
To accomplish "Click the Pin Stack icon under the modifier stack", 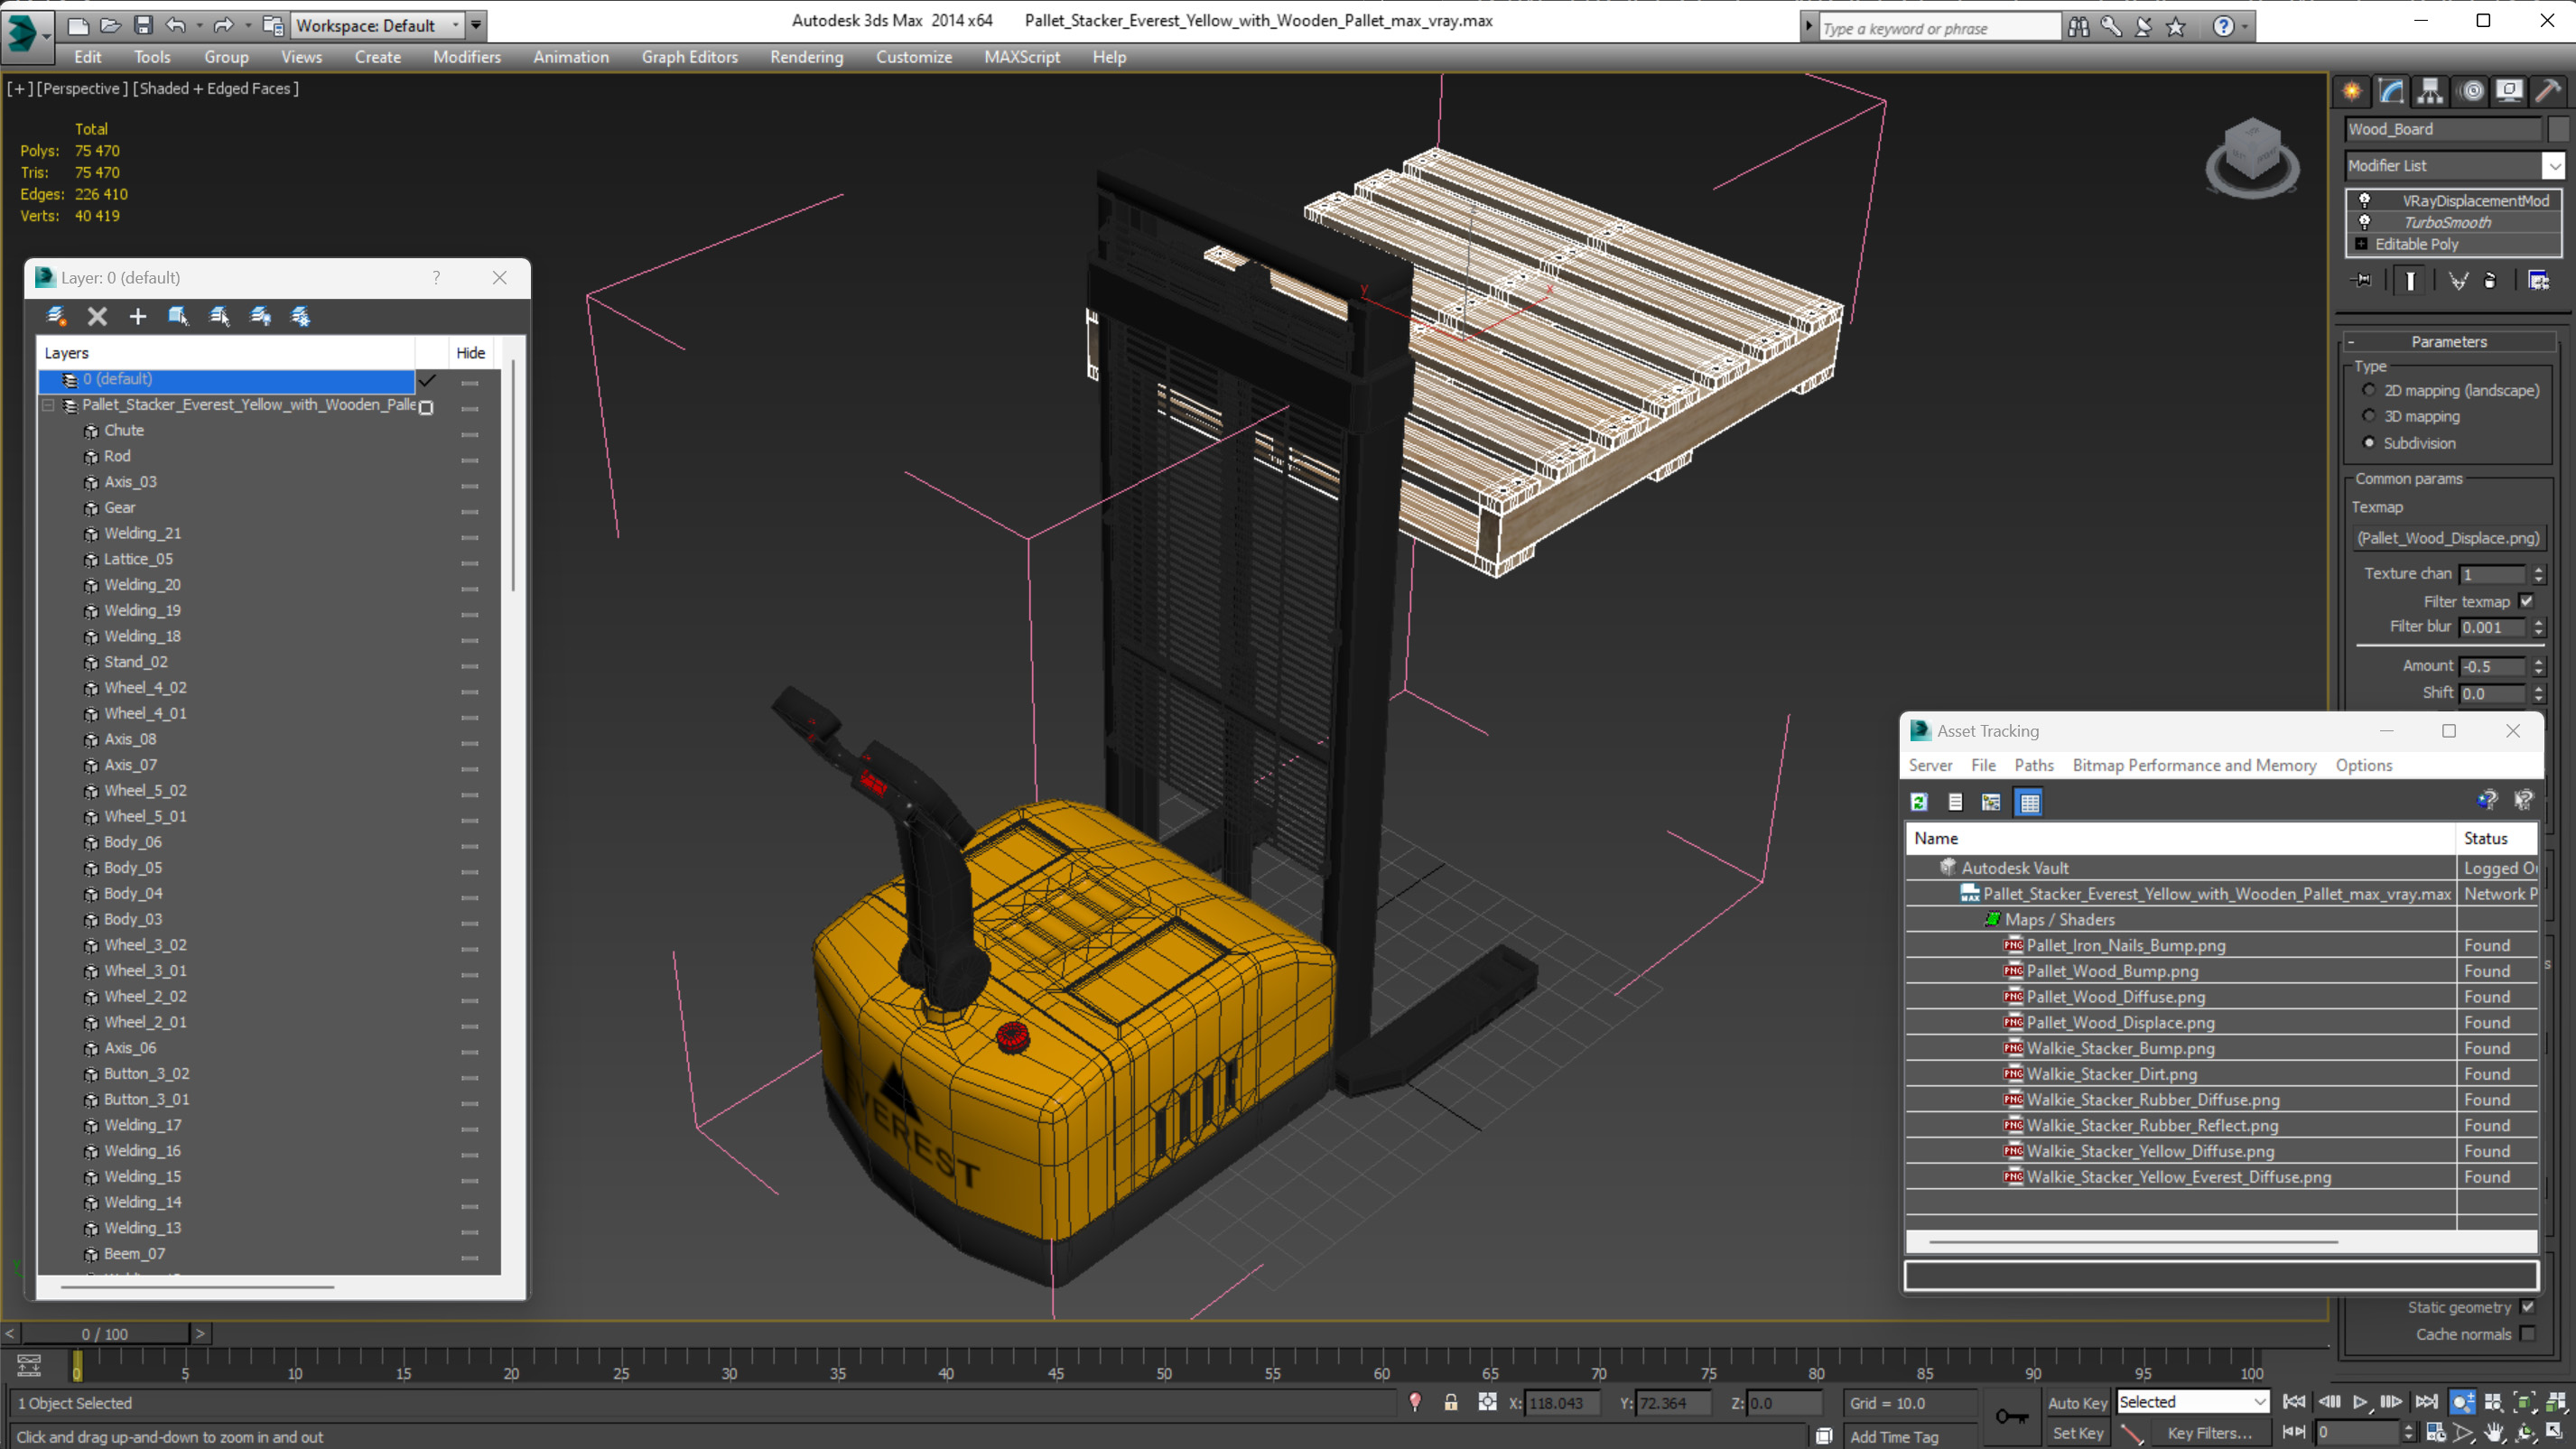I will pyautogui.click(x=2362, y=281).
